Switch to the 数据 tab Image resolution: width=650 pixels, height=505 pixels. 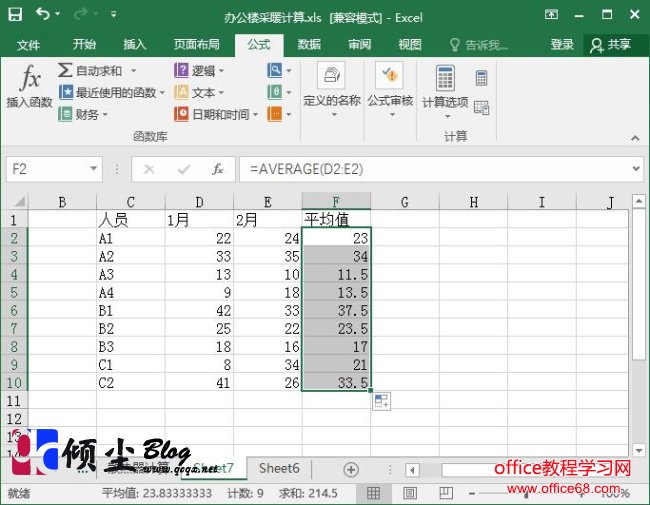coord(309,44)
